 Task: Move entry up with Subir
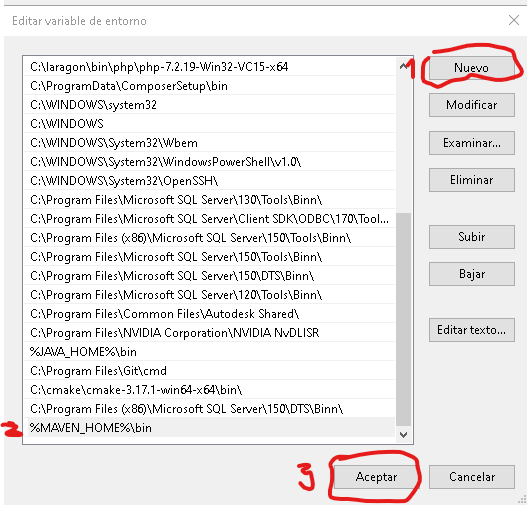pyautogui.click(x=472, y=237)
